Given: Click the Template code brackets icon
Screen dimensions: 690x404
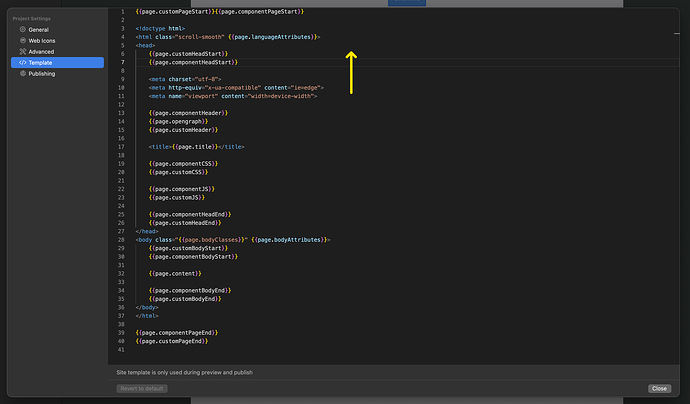Looking at the screenshot, I should point(20,63).
